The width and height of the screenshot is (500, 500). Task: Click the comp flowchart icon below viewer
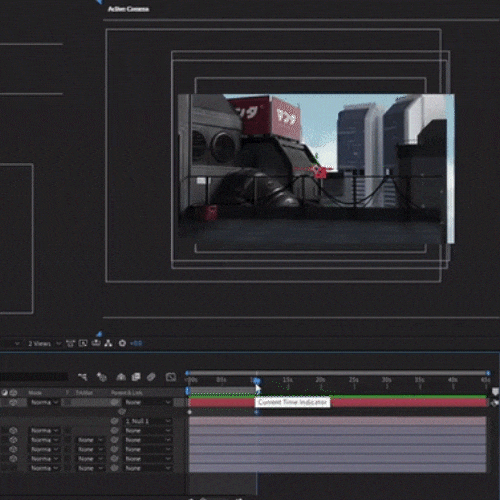tap(108, 343)
